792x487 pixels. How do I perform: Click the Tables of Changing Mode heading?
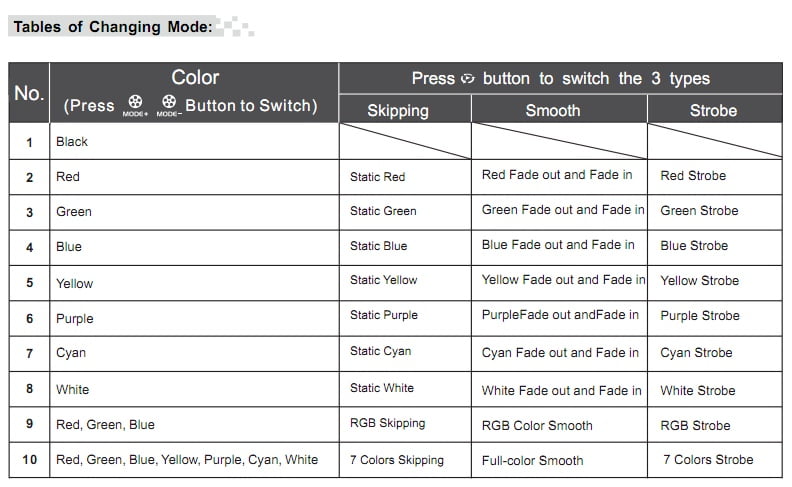click(x=113, y=26)
